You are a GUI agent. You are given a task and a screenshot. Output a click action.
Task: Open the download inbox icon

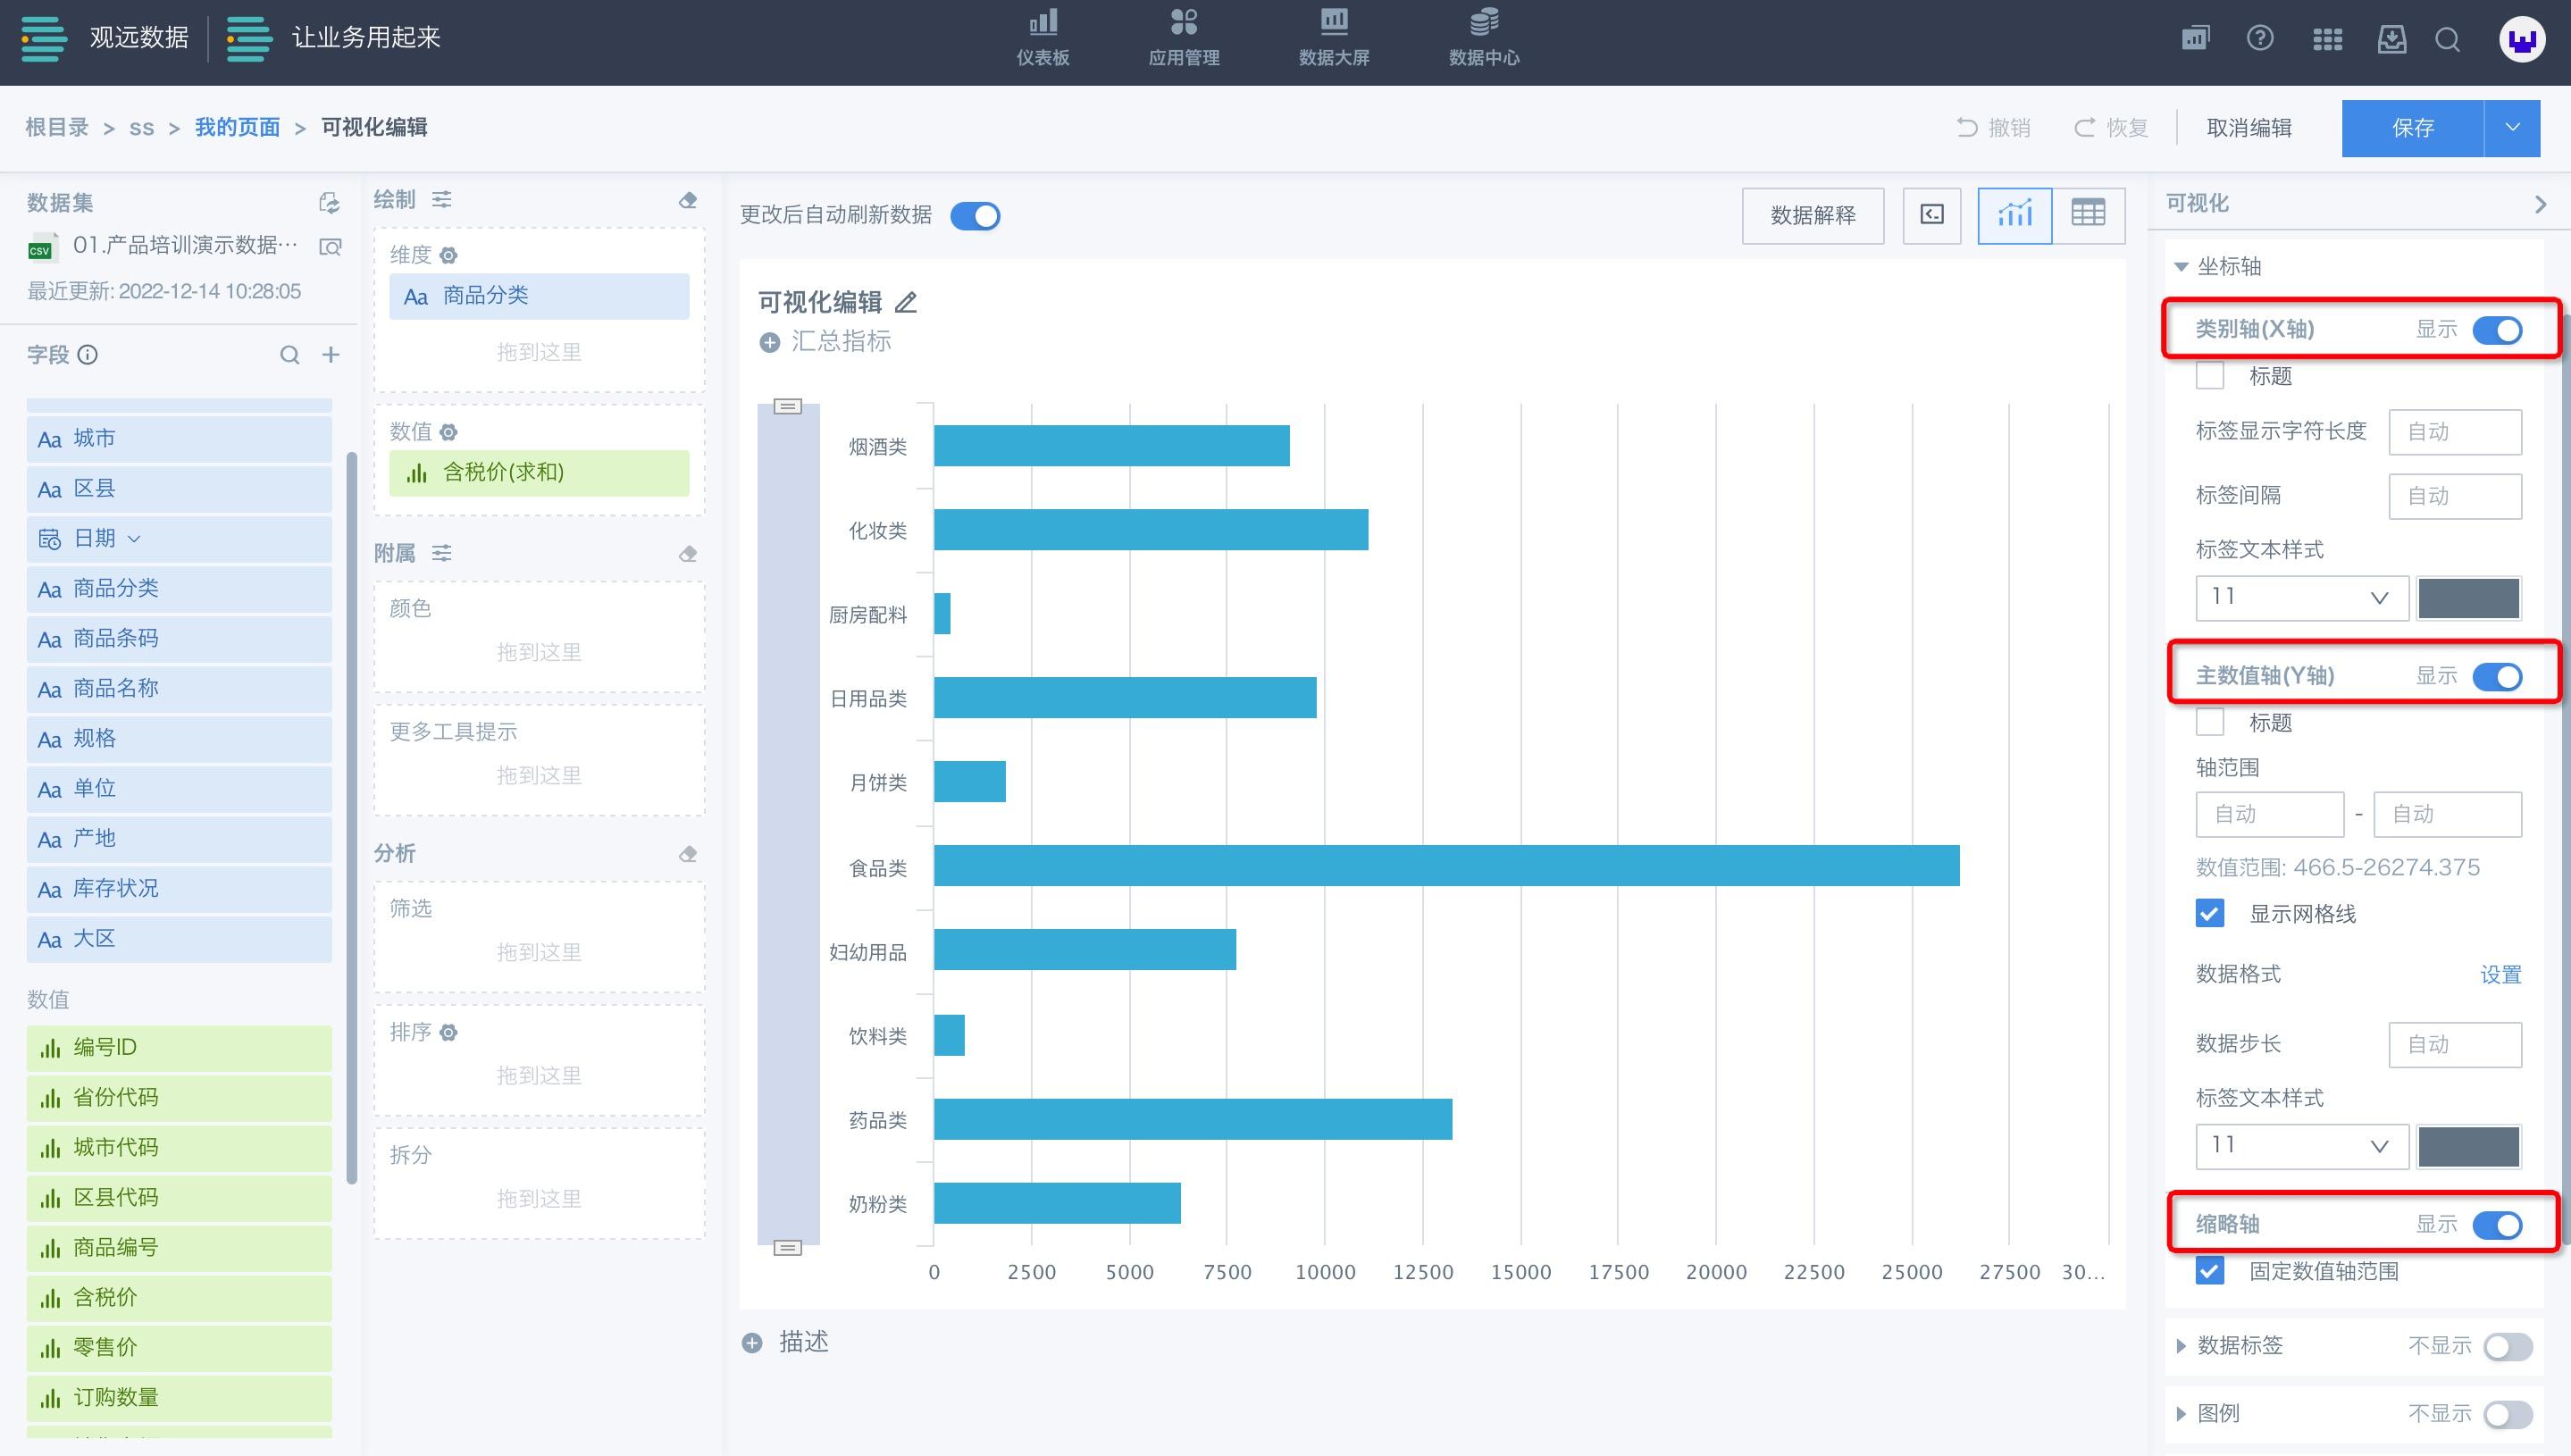click(x=2391, y=40)
